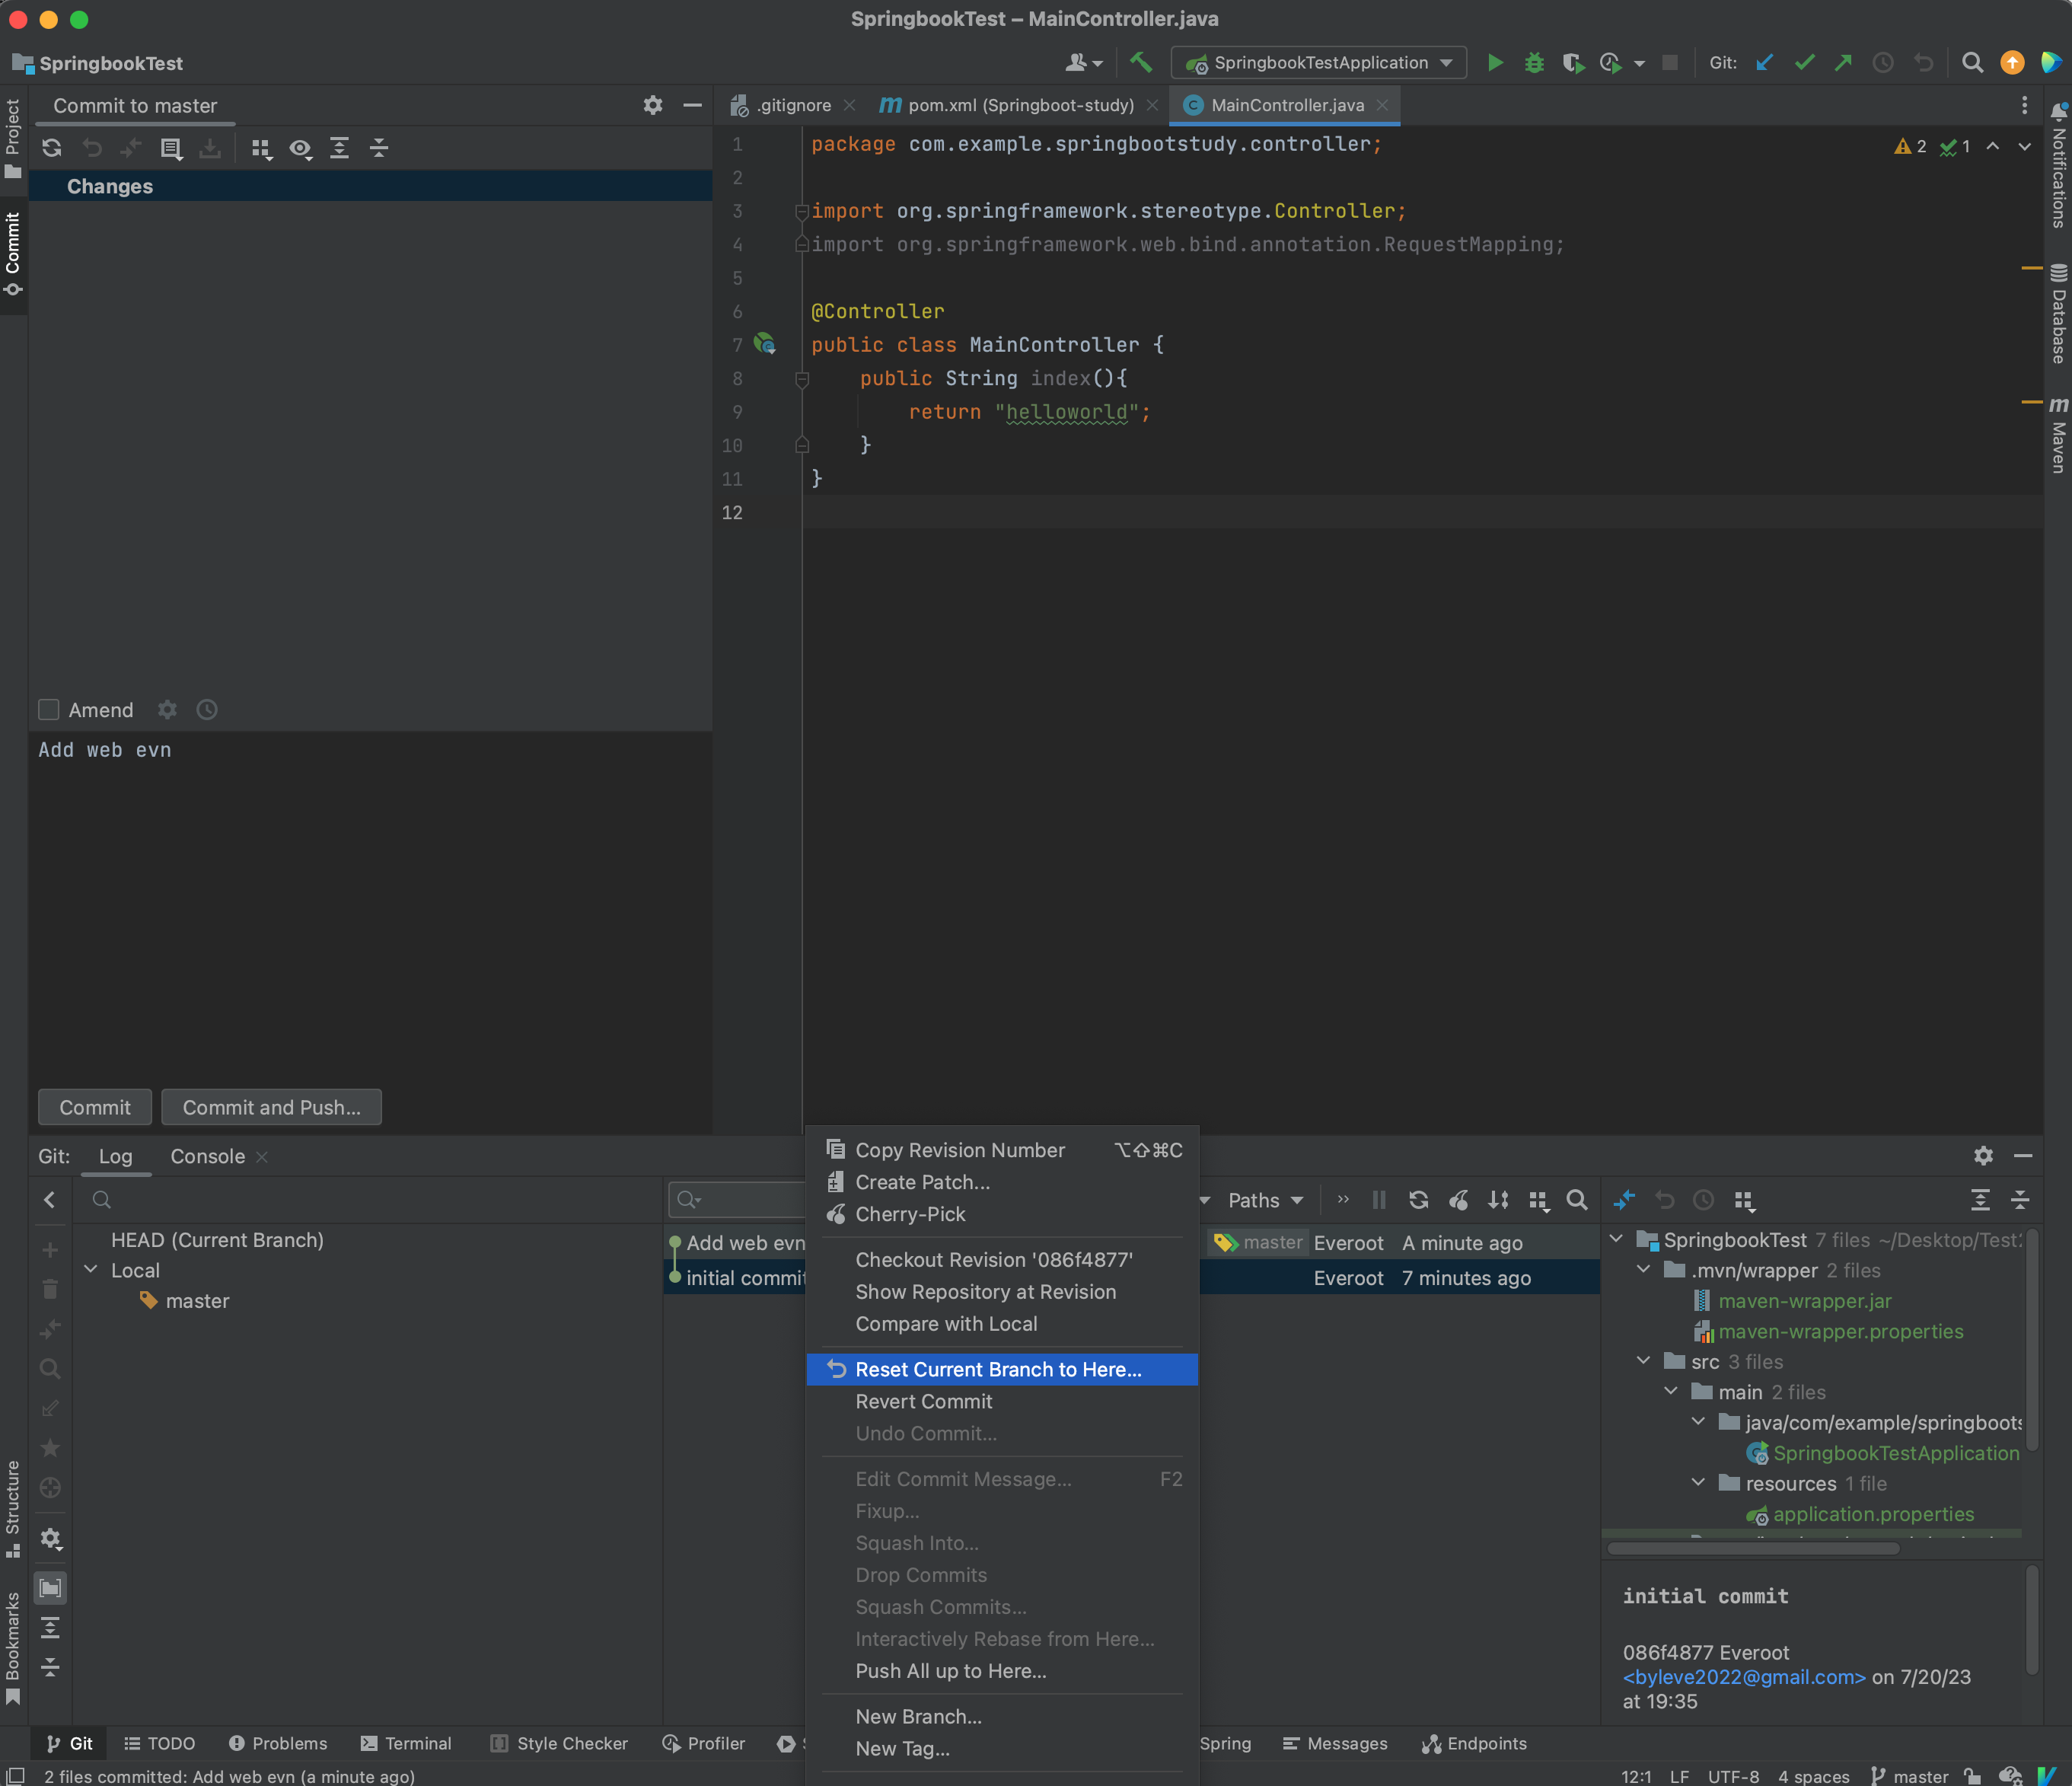
Task: Collapse the .mvn/wrapper folder node
Action: [x=1644, y=1269]
